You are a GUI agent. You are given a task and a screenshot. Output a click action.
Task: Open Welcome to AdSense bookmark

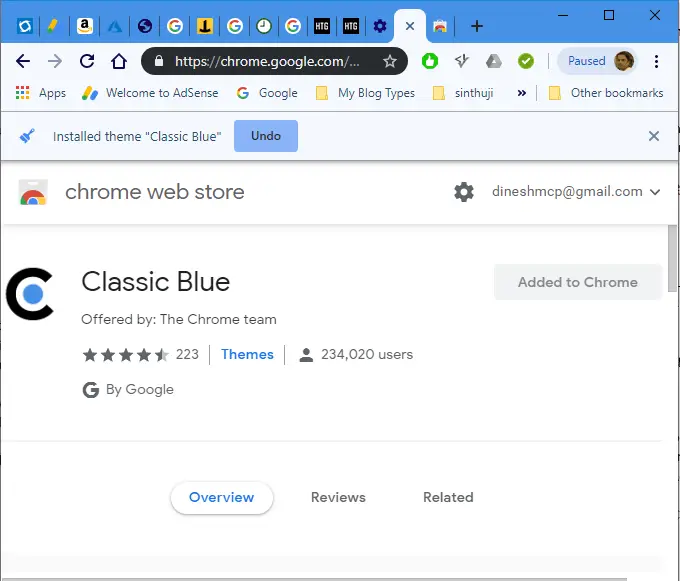(x=150, y=93)
